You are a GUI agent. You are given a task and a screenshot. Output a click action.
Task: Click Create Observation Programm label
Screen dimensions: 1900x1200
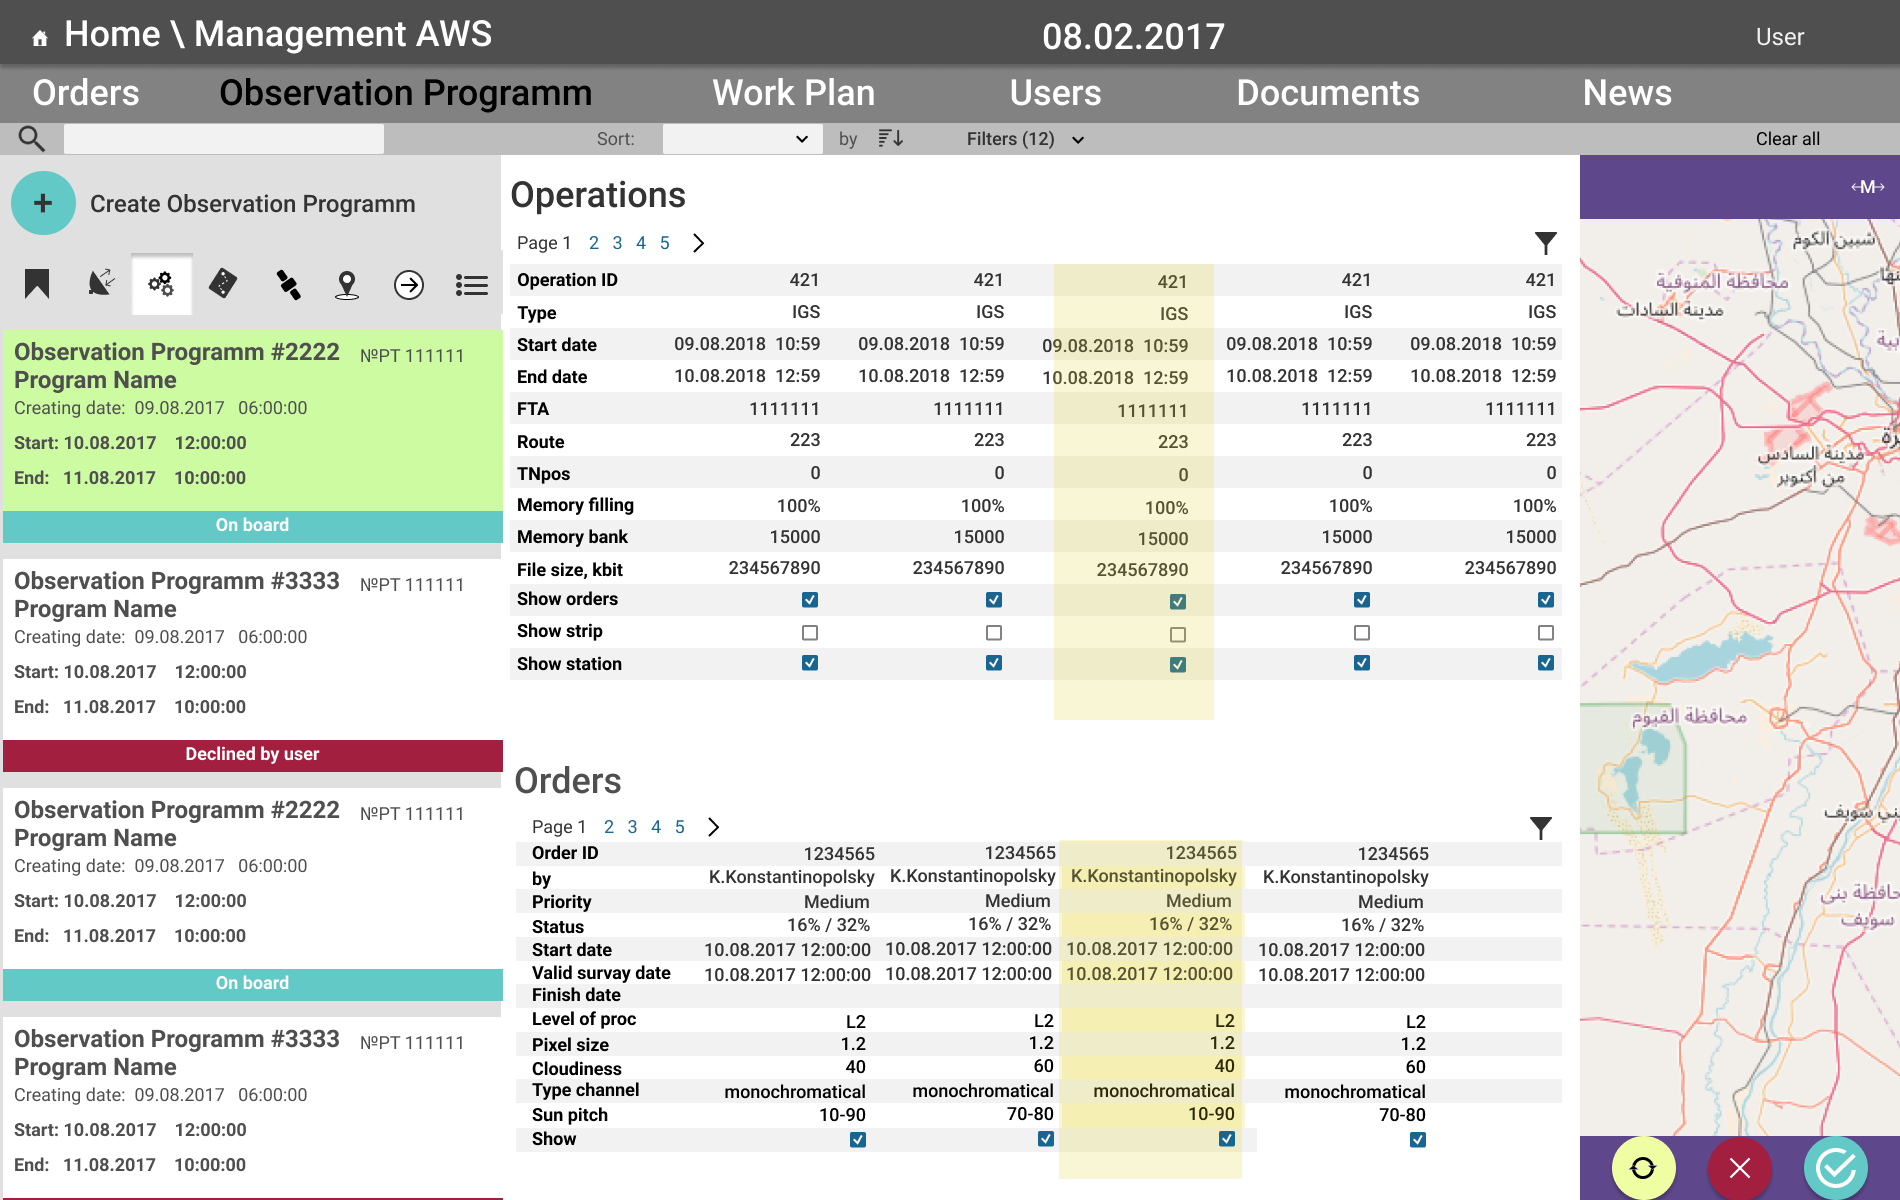click(x=253, y=204)
